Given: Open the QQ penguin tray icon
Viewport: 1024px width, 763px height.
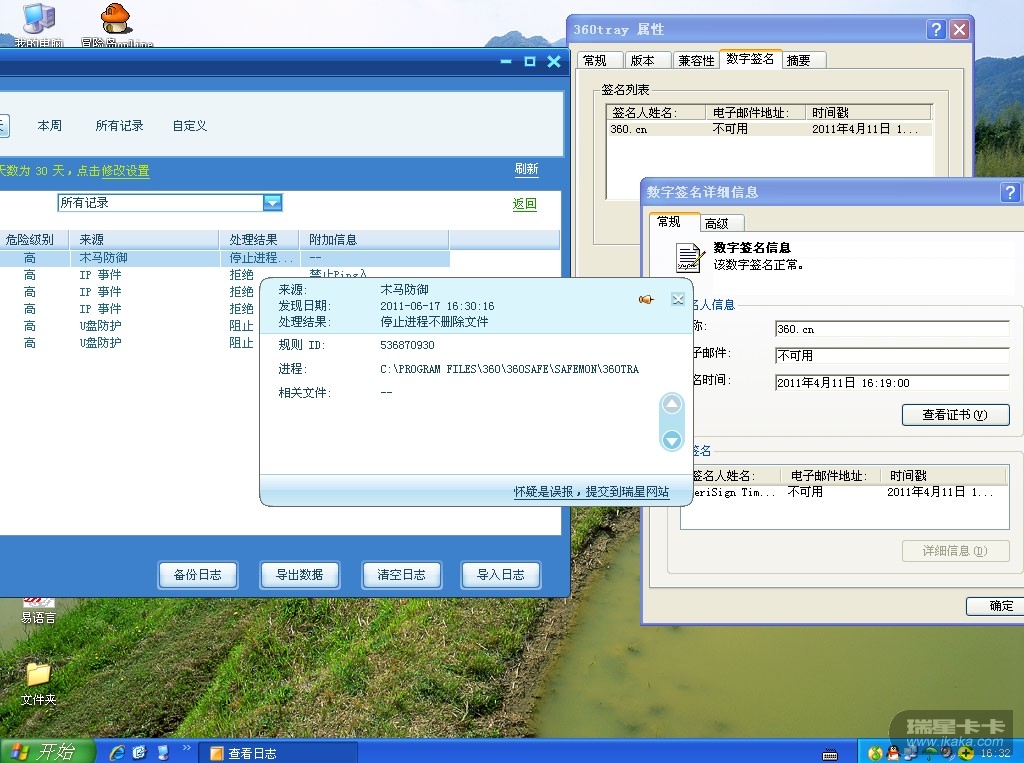Looking at the screenshot, I should (893, 753).
